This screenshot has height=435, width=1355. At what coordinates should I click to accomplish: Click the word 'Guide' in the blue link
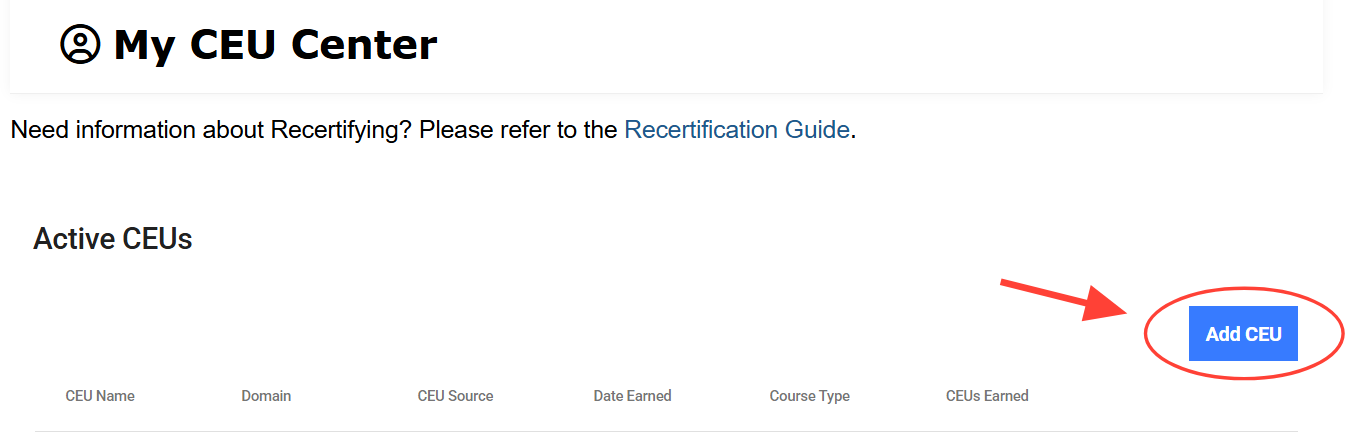(x=817, y=130)
